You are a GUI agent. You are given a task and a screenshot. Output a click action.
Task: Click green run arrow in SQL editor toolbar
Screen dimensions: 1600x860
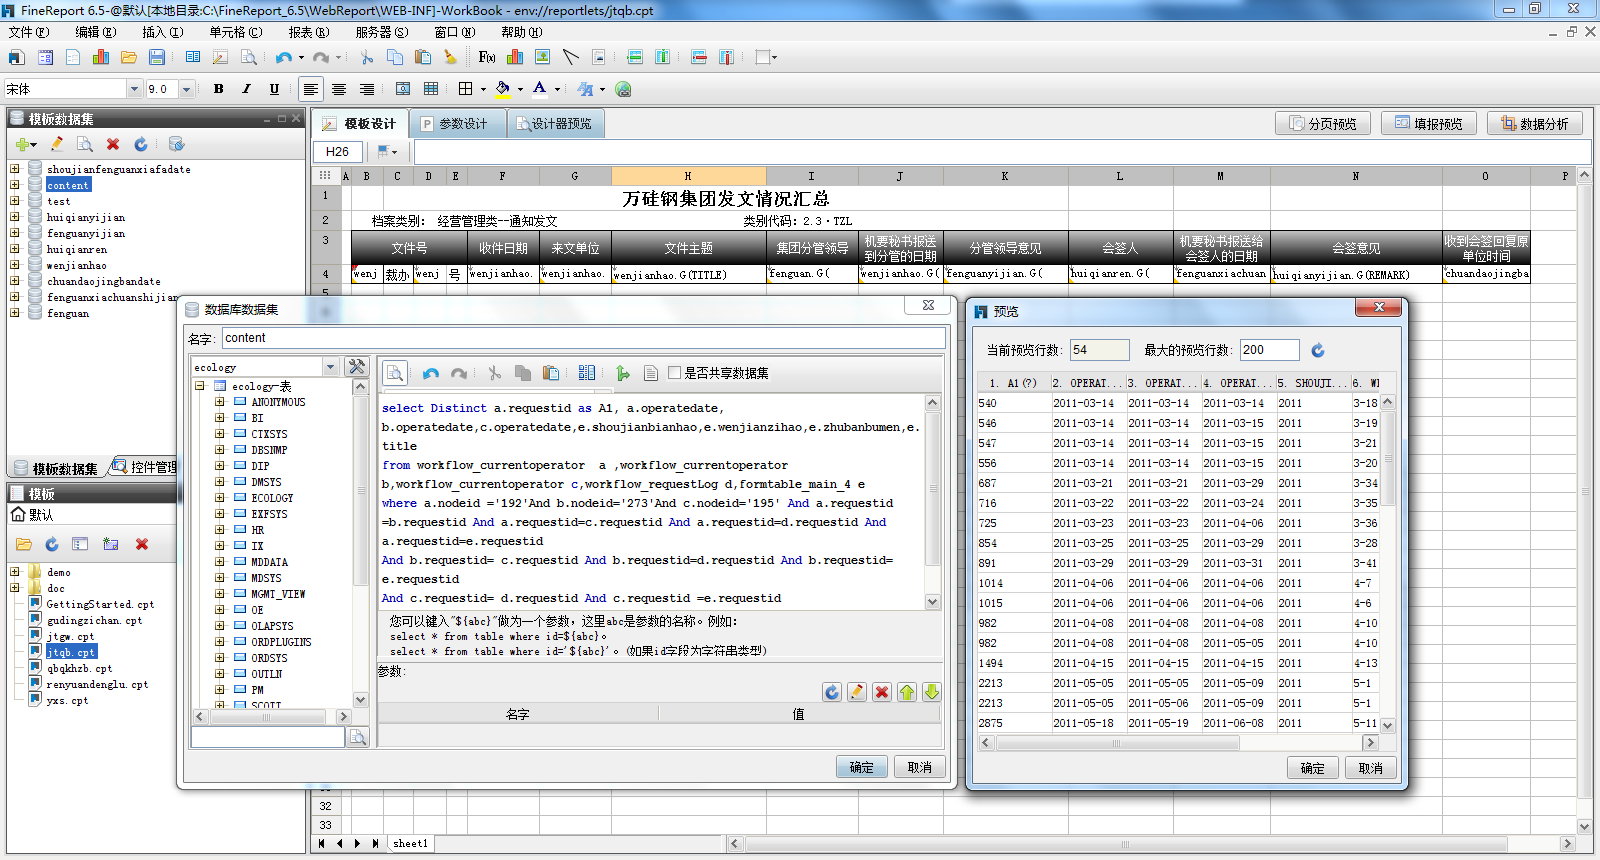623,373
